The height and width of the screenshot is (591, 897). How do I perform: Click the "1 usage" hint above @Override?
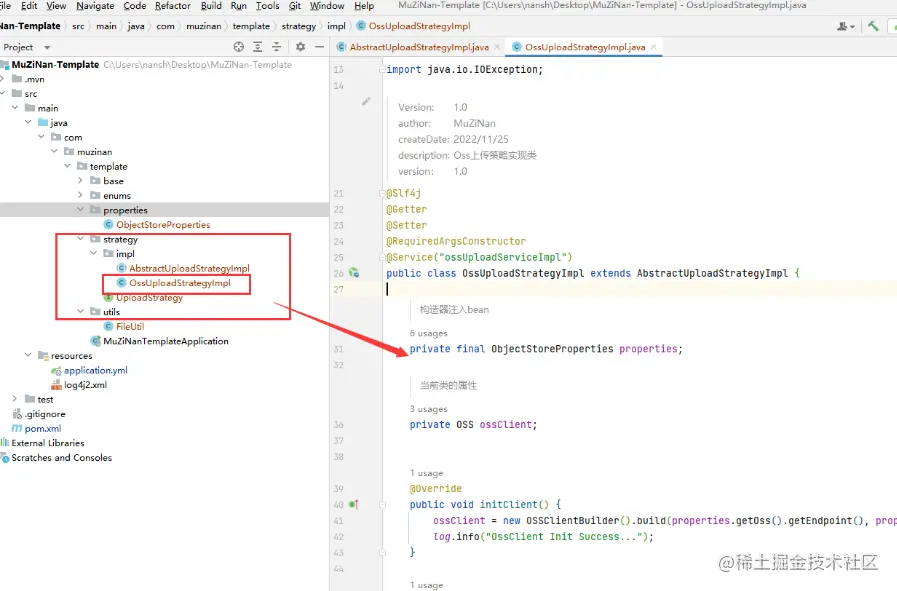coord(426,473)
